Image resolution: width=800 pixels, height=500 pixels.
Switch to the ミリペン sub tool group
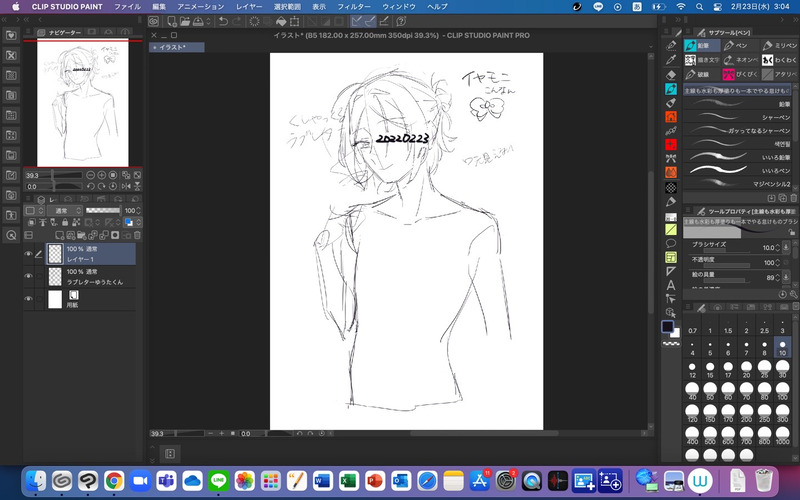point(779,45)
